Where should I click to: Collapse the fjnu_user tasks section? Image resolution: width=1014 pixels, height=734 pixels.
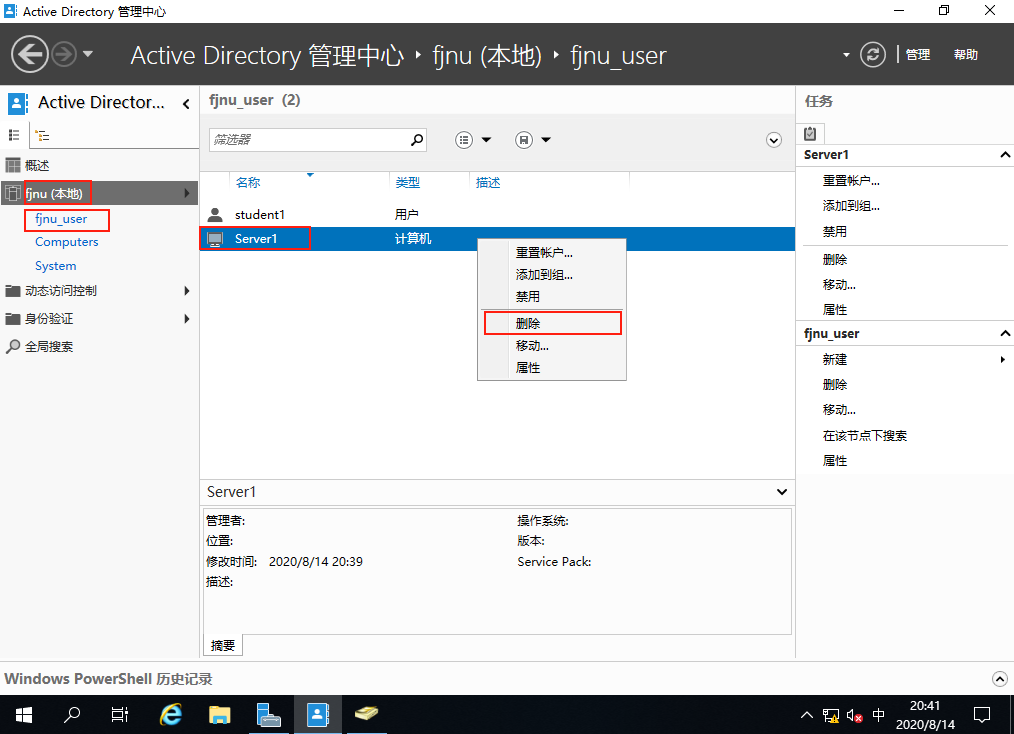pyautogui.click(x=1004, y=334)
